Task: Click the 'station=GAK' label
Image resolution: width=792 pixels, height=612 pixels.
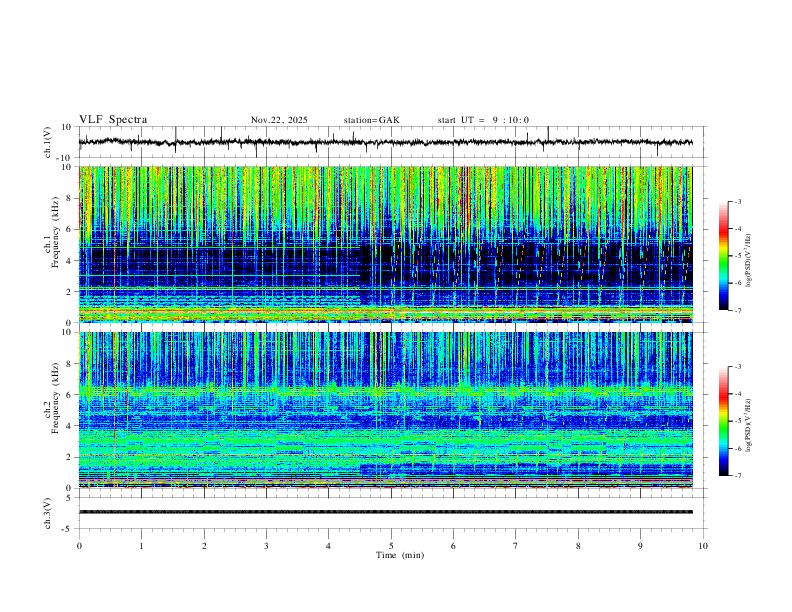Action: pyautogui.click(x=371, y=120)
